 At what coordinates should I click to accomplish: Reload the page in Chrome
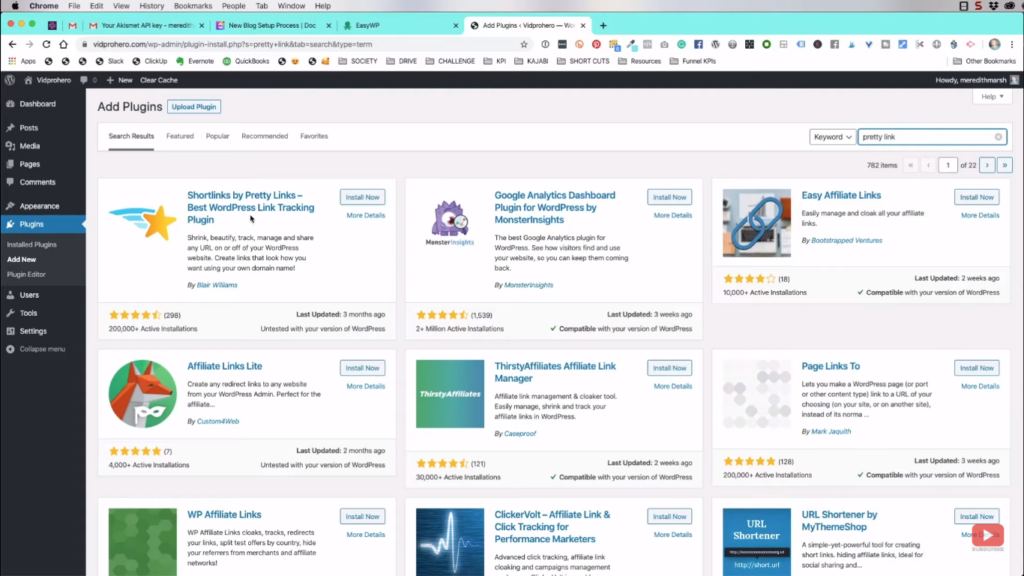coord(46,44)
